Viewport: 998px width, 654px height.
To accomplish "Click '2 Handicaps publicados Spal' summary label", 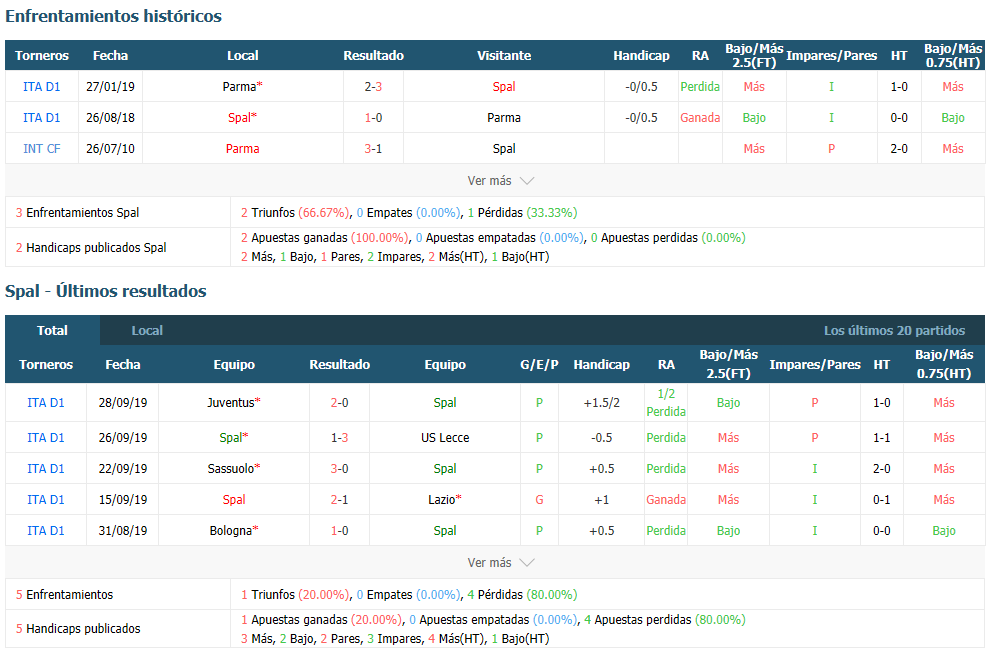I will (91, 247).
